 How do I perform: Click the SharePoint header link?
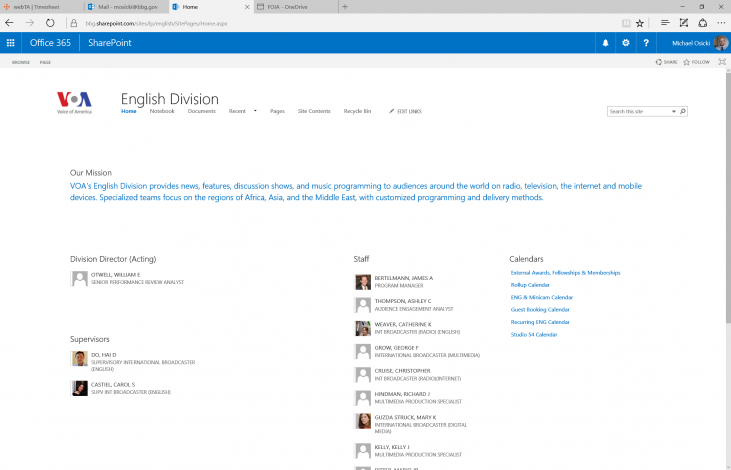(110, 43)
